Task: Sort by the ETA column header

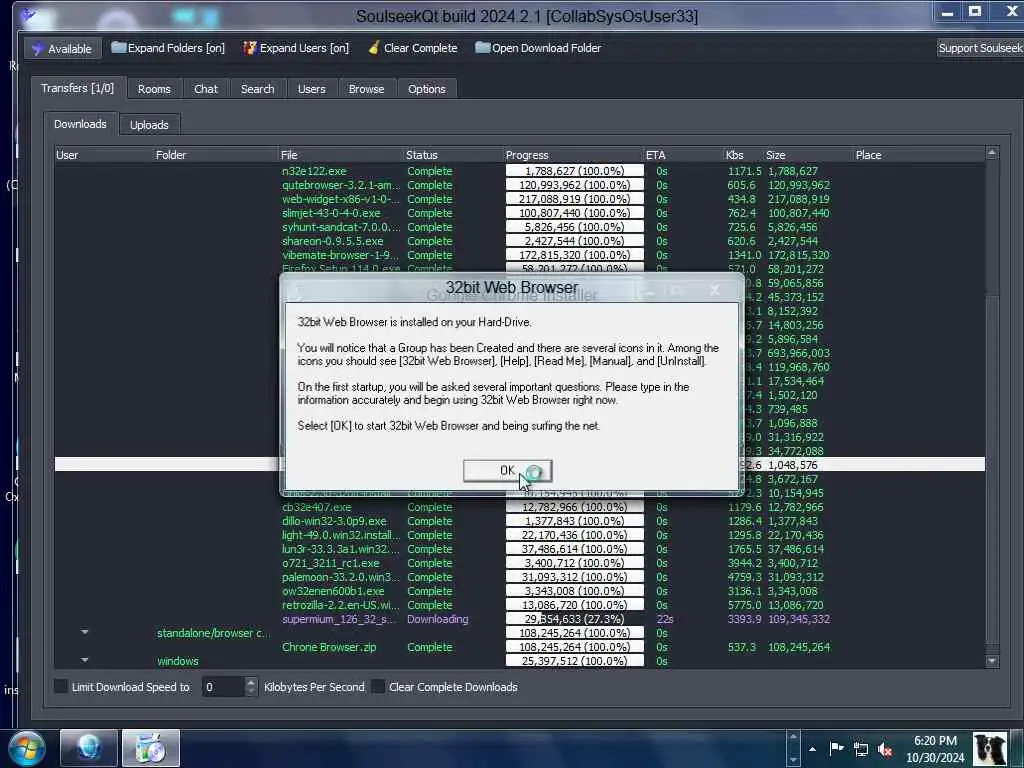Action: (683, 155)
